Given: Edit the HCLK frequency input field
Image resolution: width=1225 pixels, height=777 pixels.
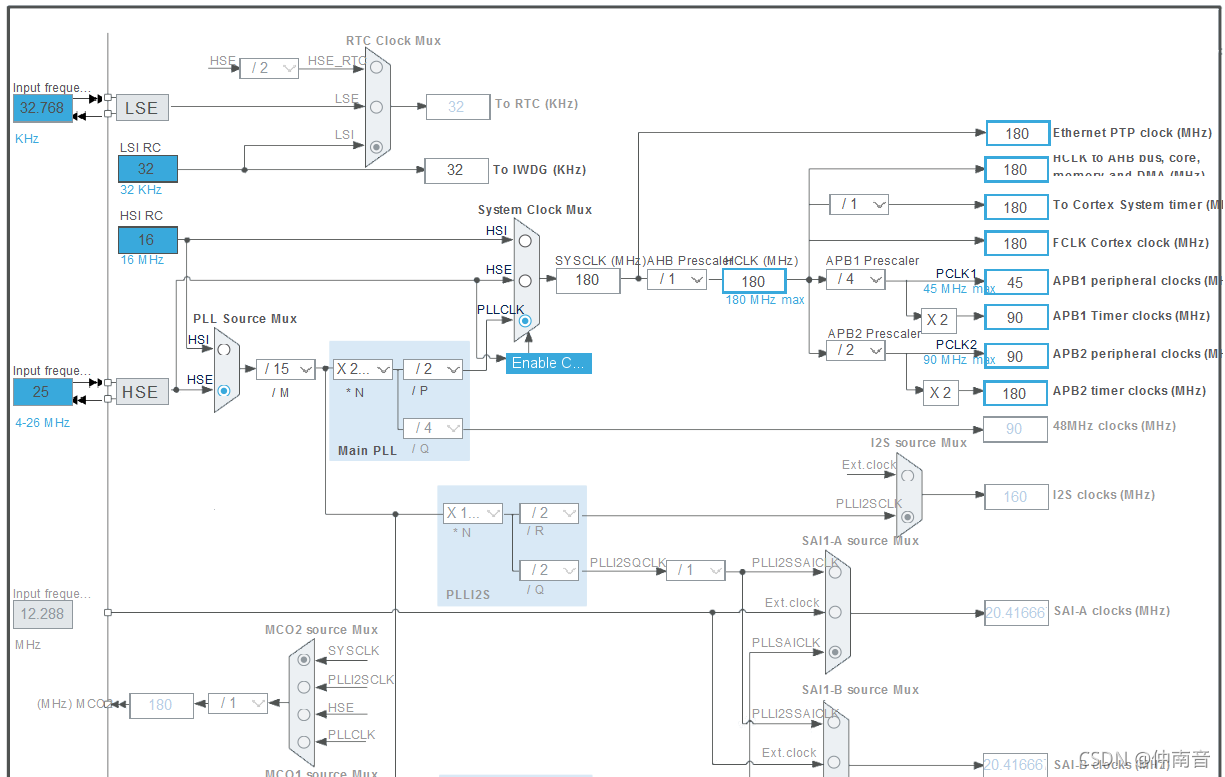Looking at the screenshot, I should pos(753,281).
